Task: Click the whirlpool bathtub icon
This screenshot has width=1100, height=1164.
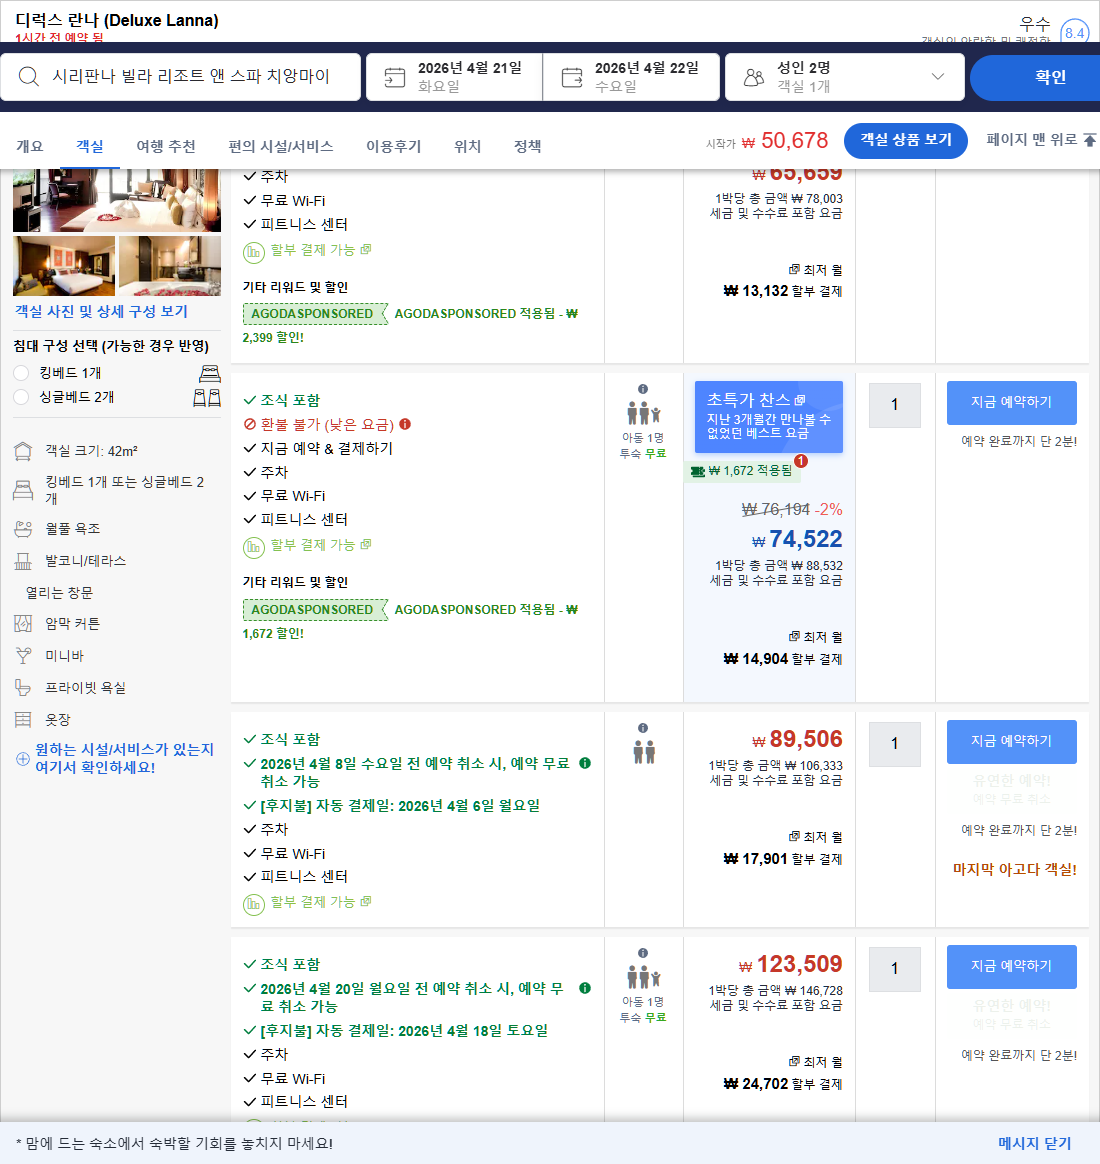Action: 23,529
